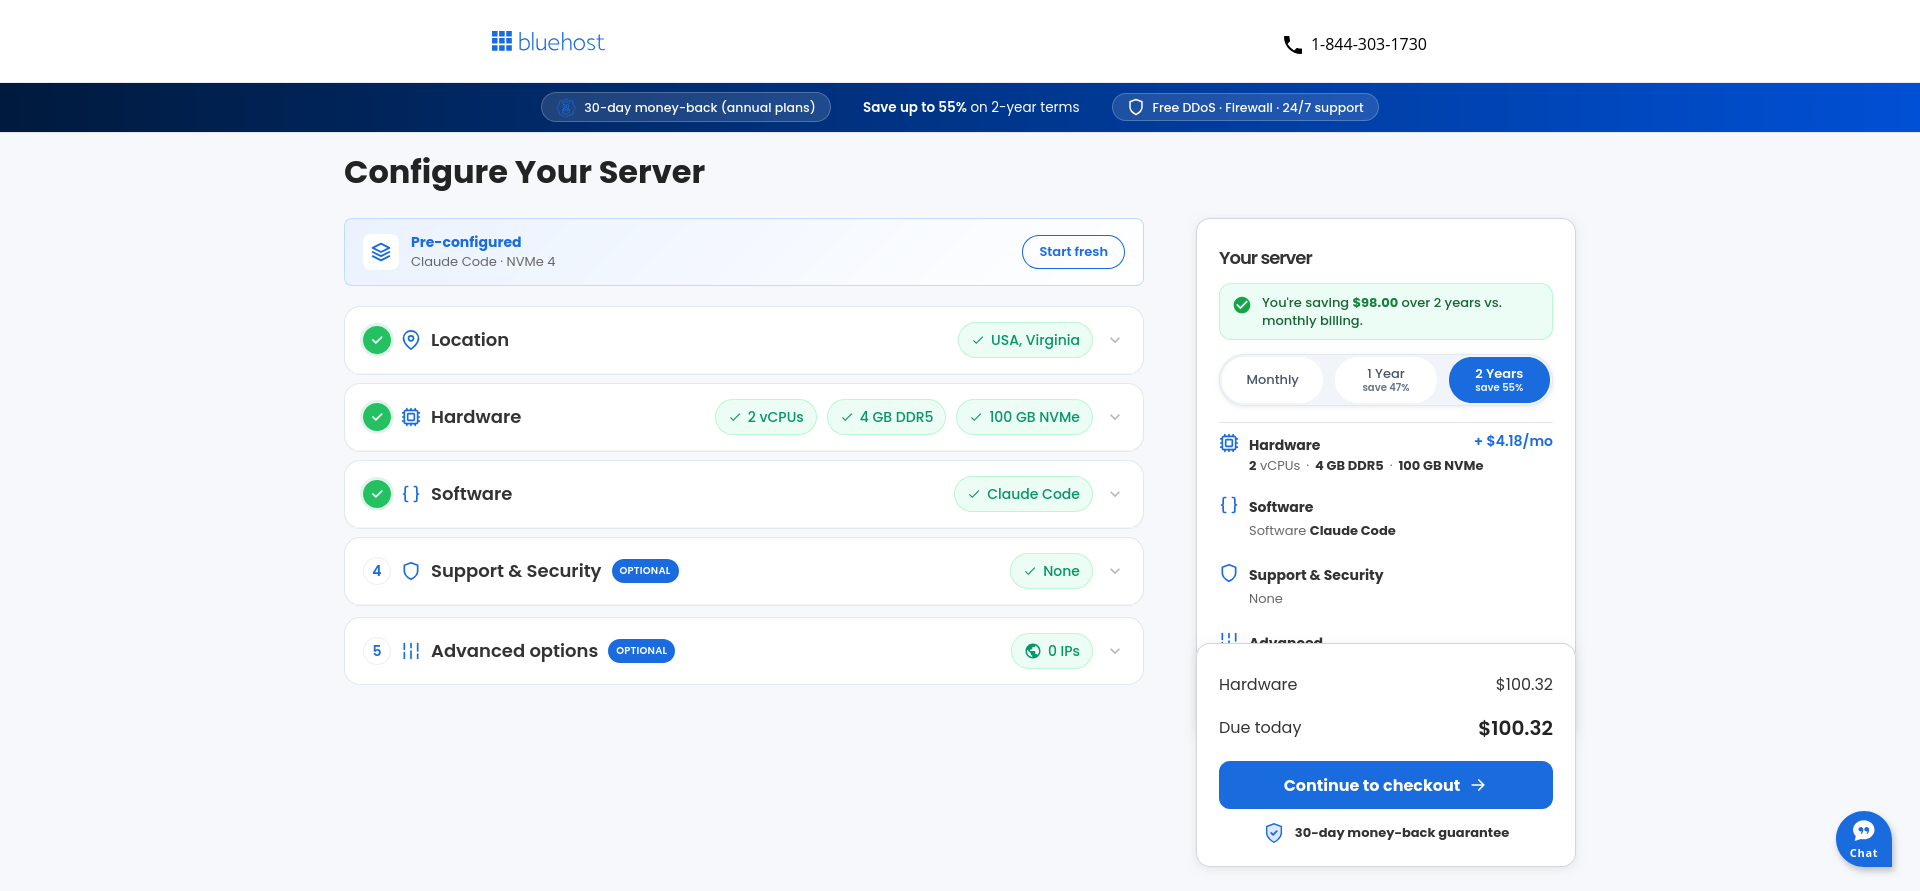Screen dimensions: 1920x891
Task: Click the 'Your server' heading
Action: (x=1265, y=258)
